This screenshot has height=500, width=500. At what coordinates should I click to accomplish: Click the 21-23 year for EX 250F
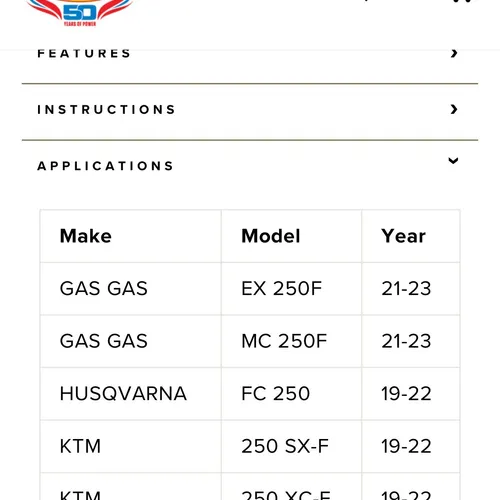click(x=406, y=288)
